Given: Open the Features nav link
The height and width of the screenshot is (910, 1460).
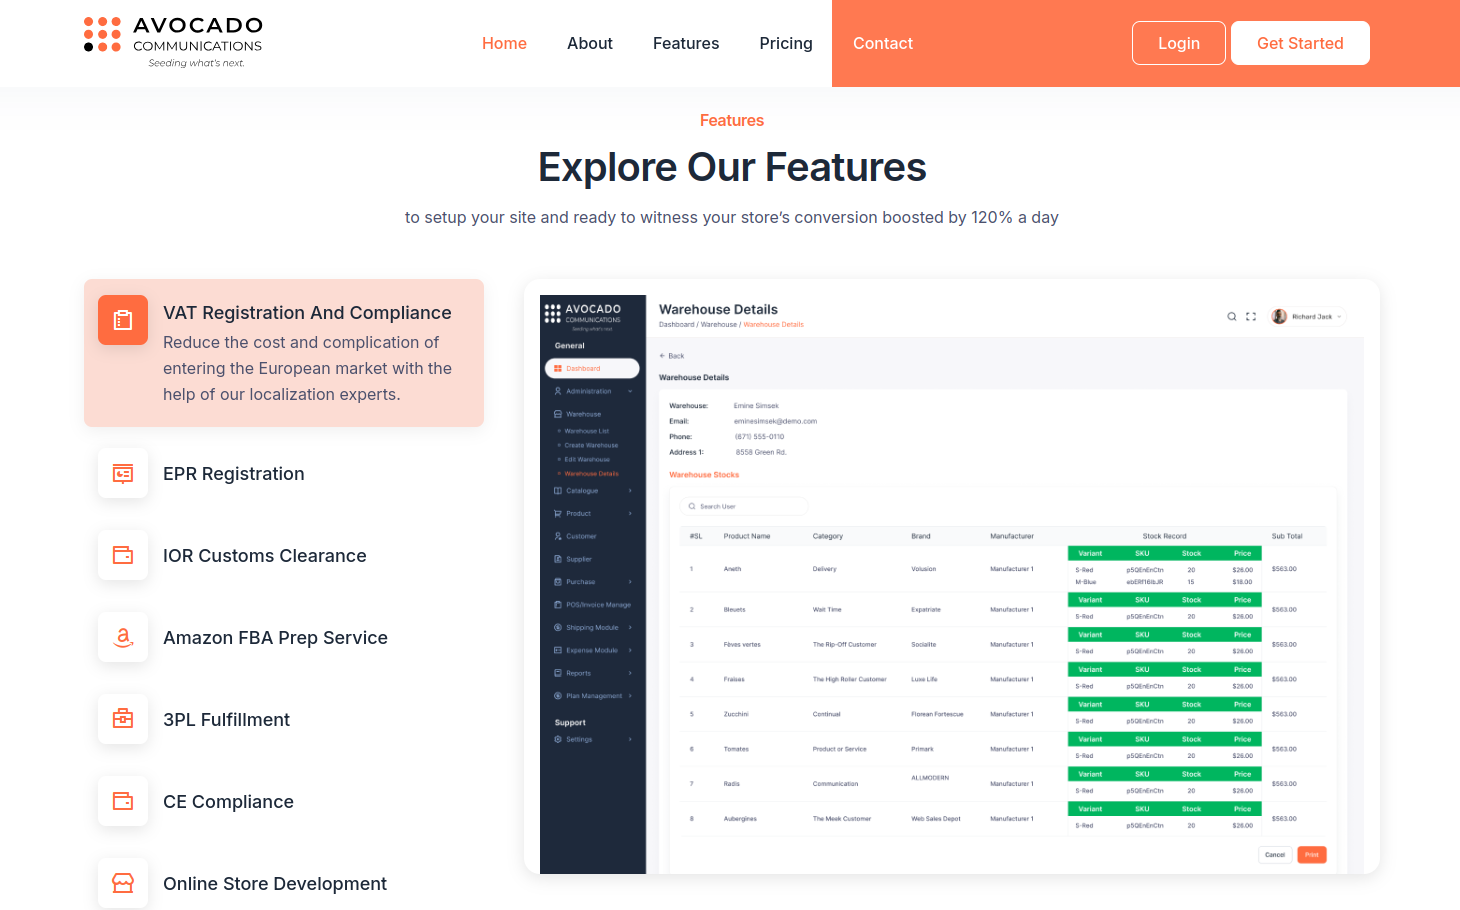Looking at the screenshot, I should 686,44.
